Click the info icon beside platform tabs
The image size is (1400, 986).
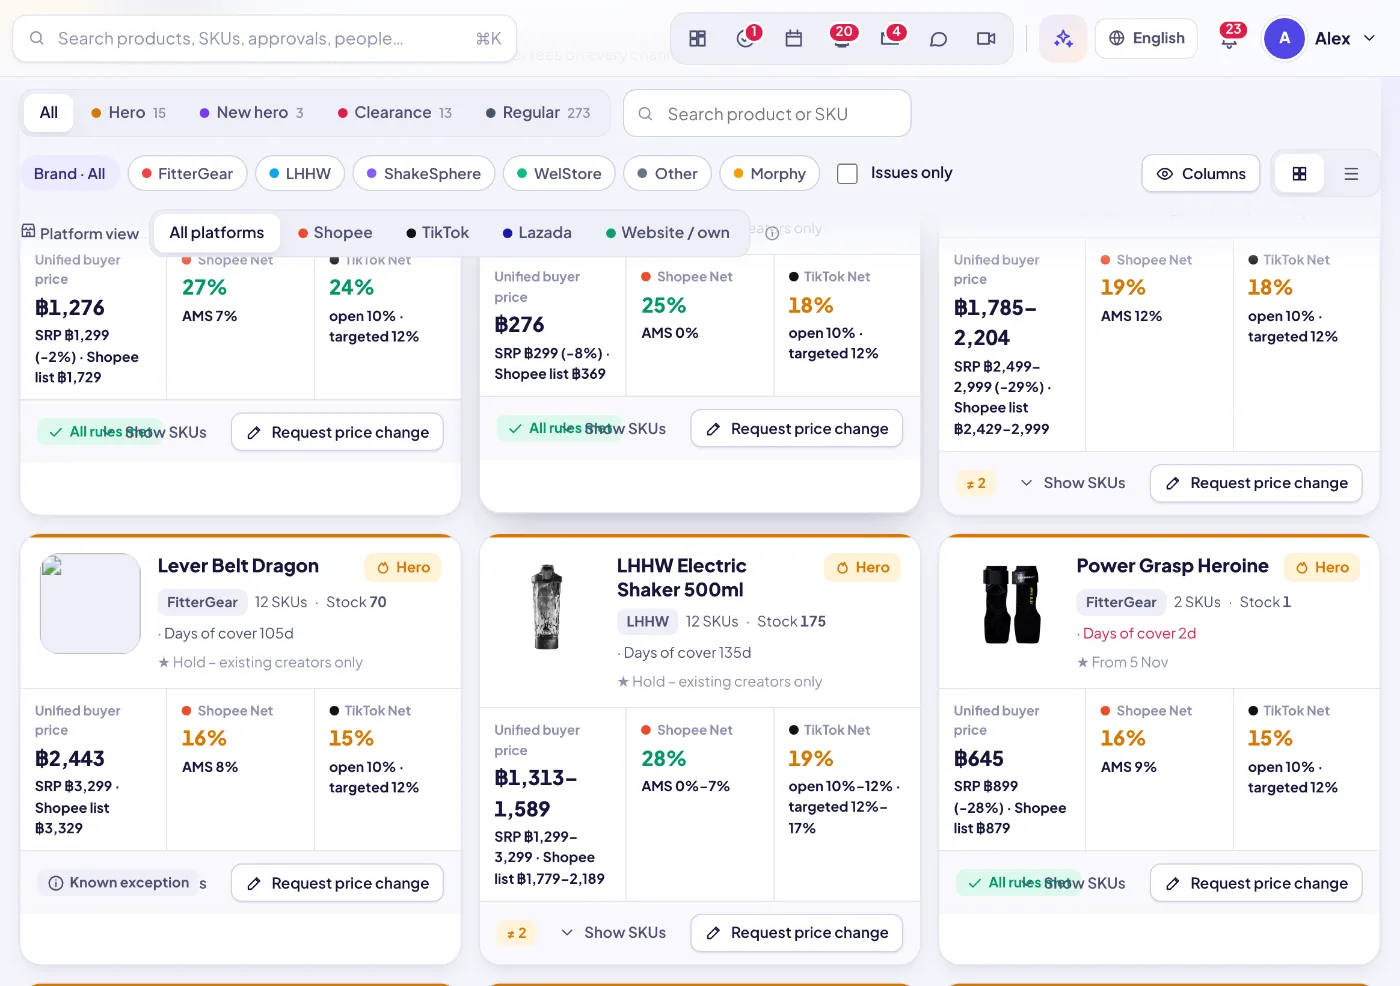point(772,233)
